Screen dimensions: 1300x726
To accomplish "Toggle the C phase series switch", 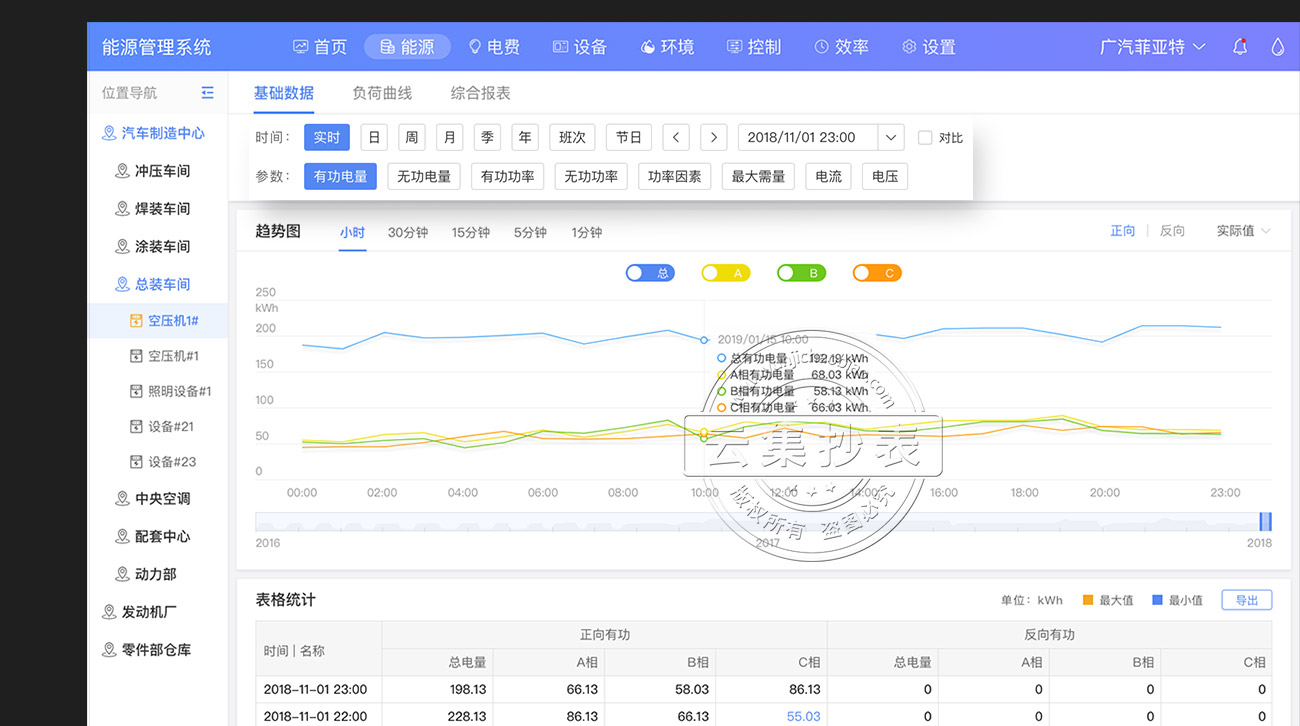I will click(877, 273).
